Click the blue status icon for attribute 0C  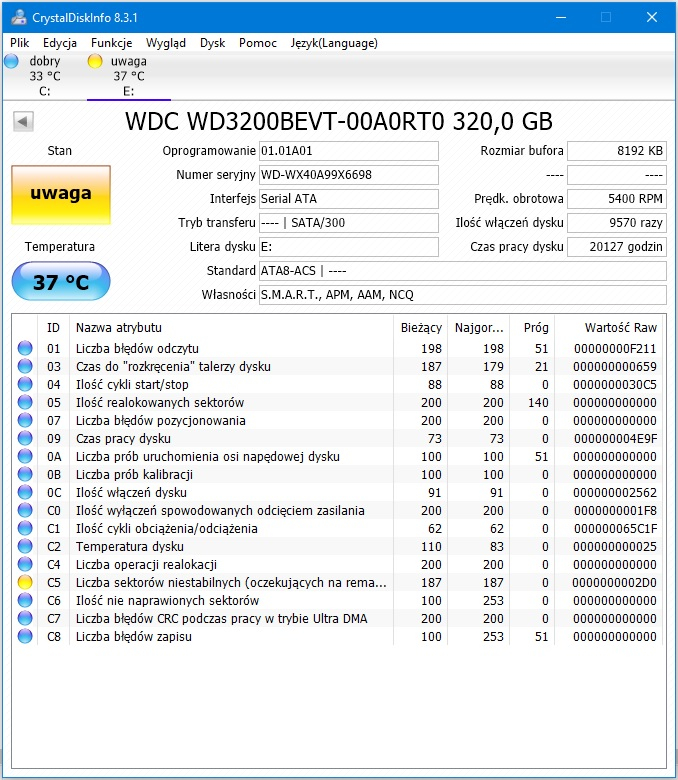click(x=25, y=492)
